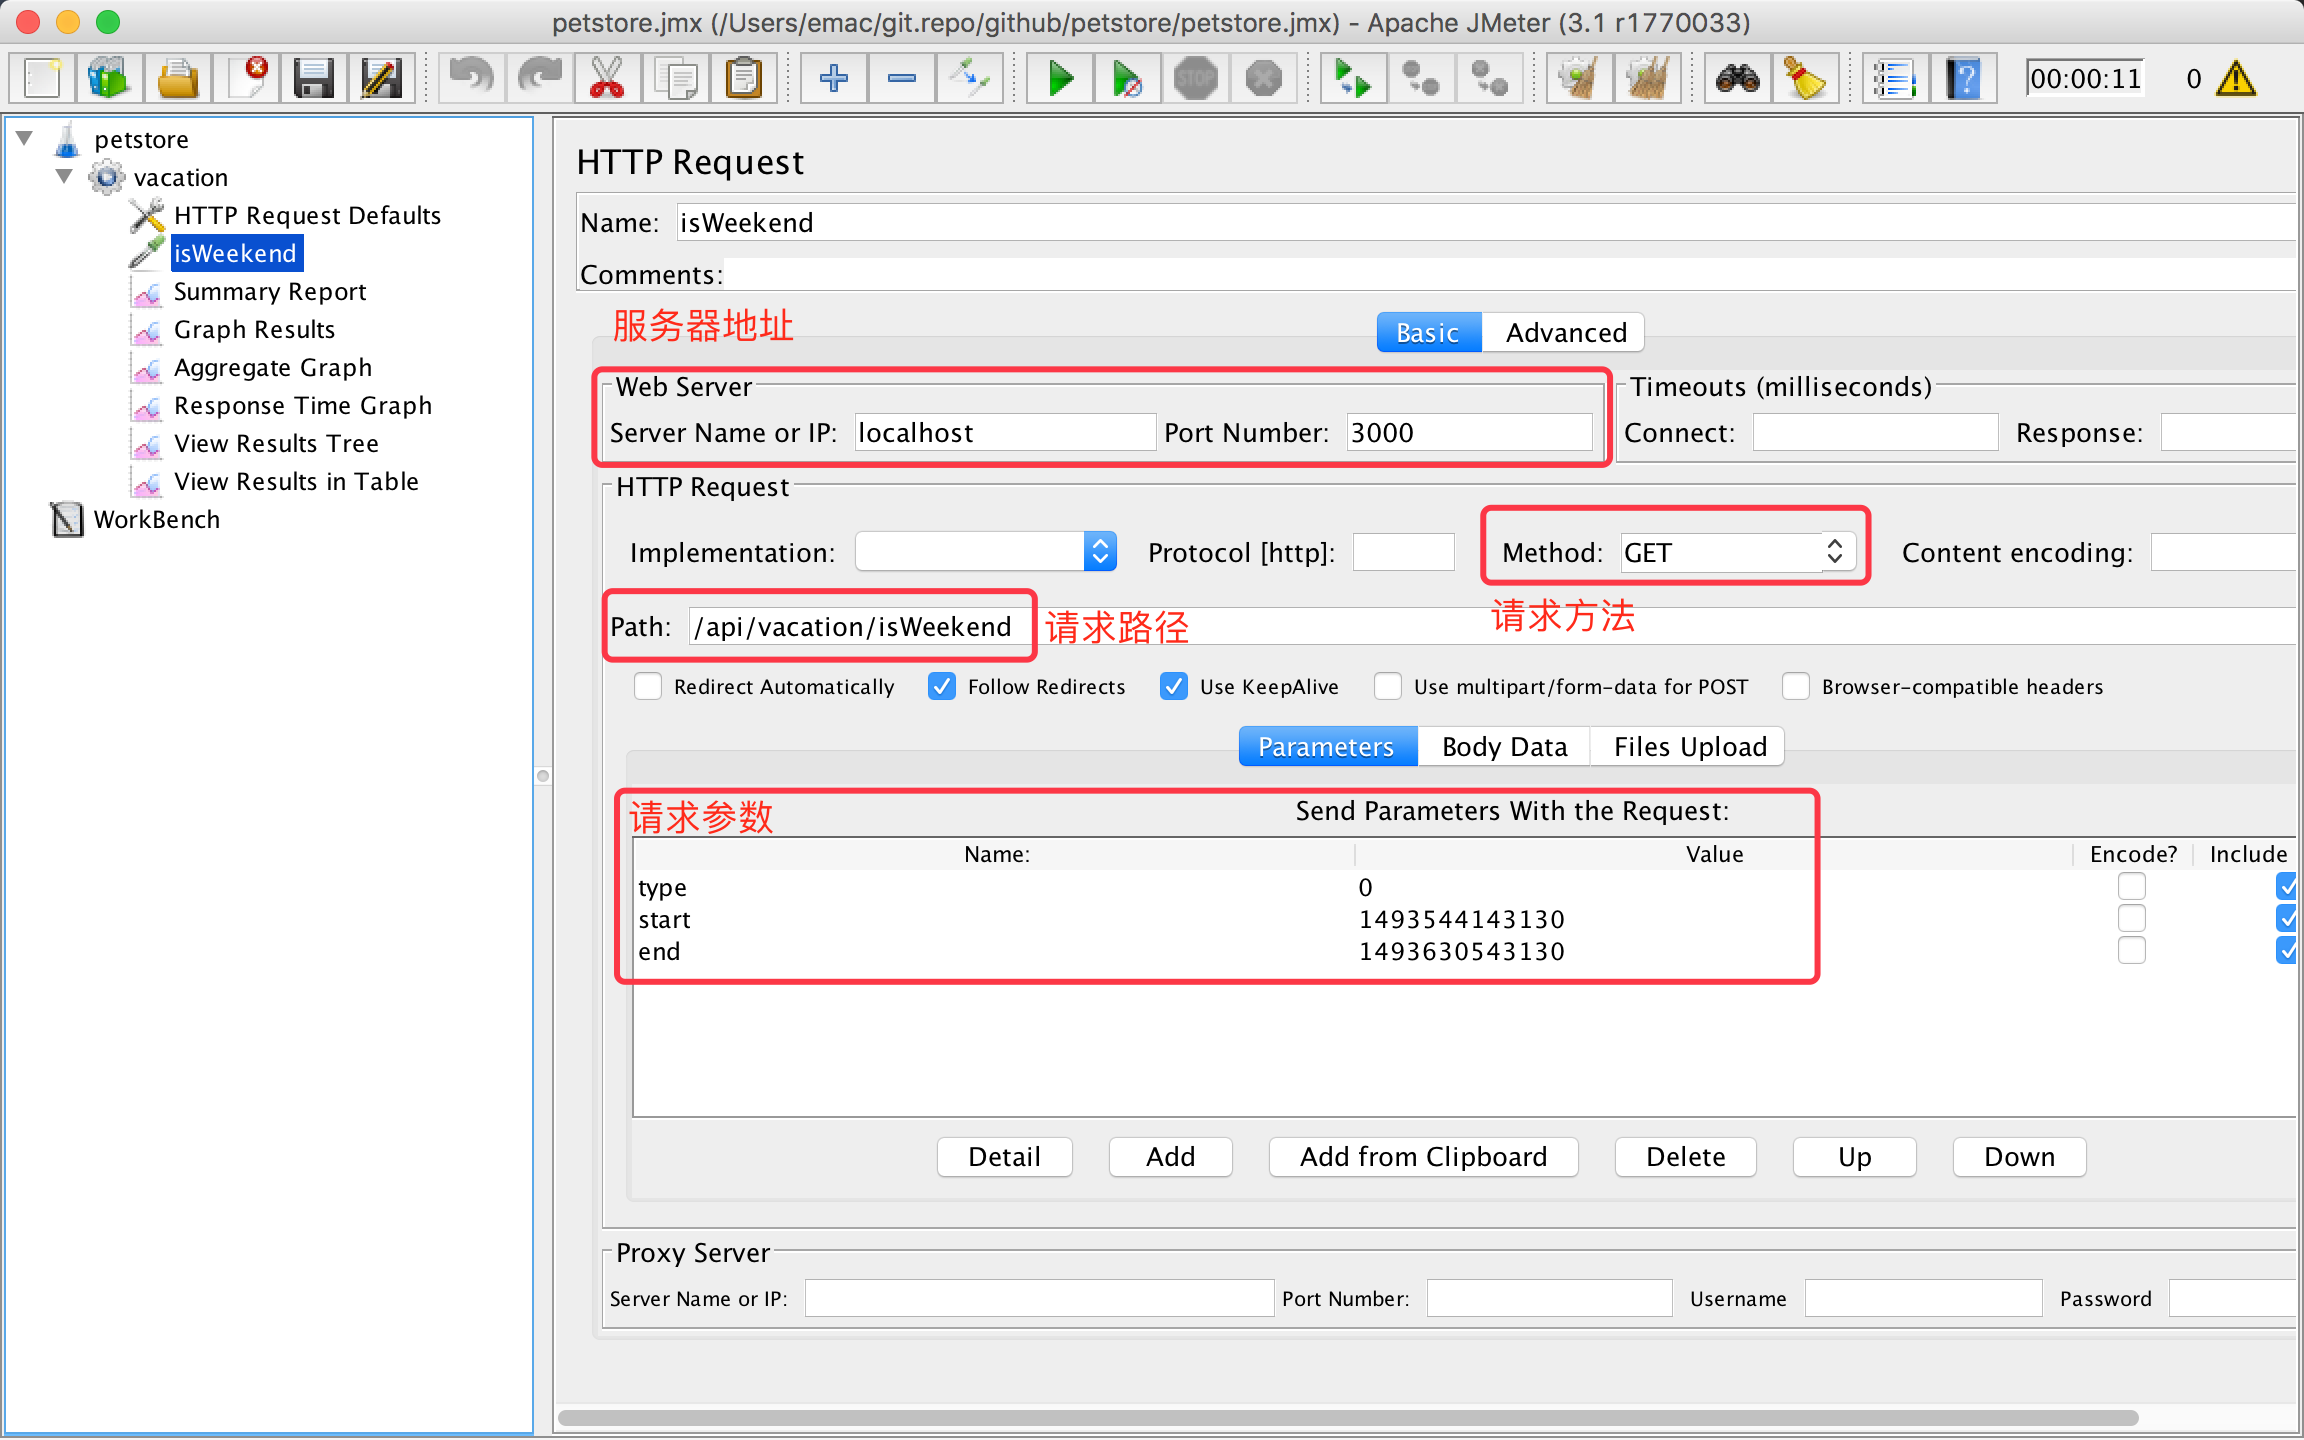Toggle the Use KeepAlive checkbox

point(1174,686)
